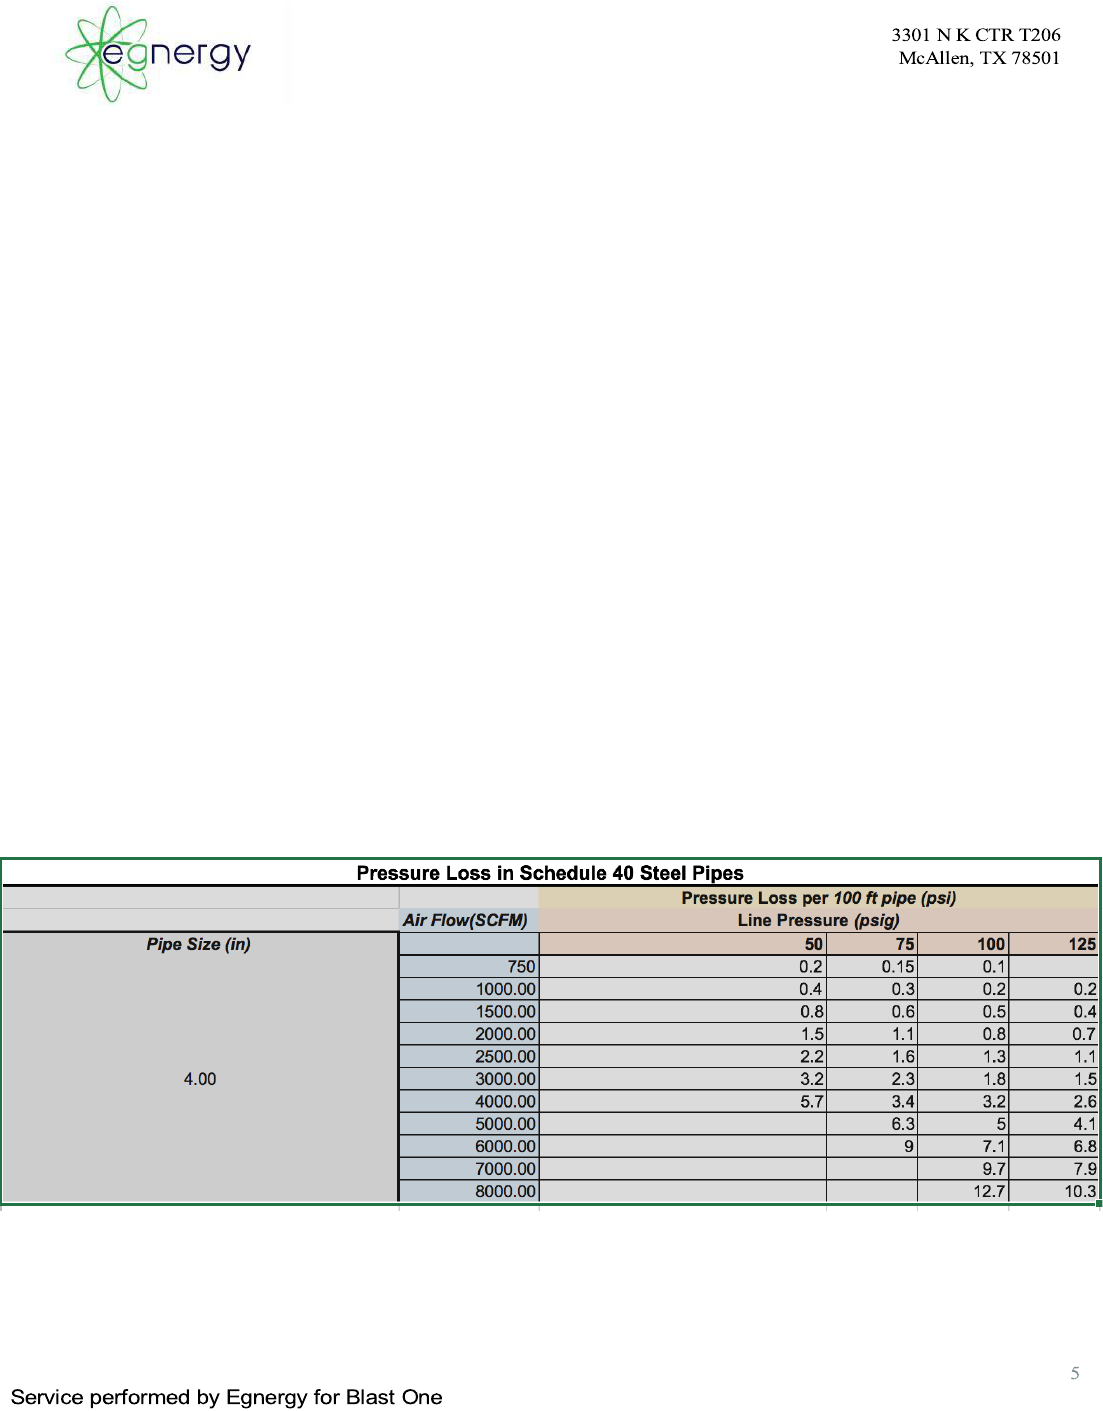Click the '8000.00' air flow cell

click(469, 1192)
